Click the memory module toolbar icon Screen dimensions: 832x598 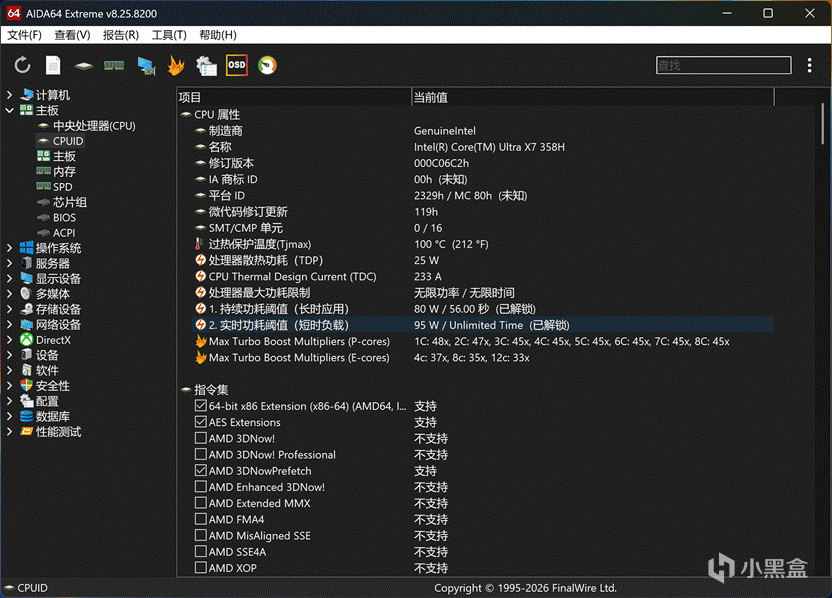coord(114,66)
